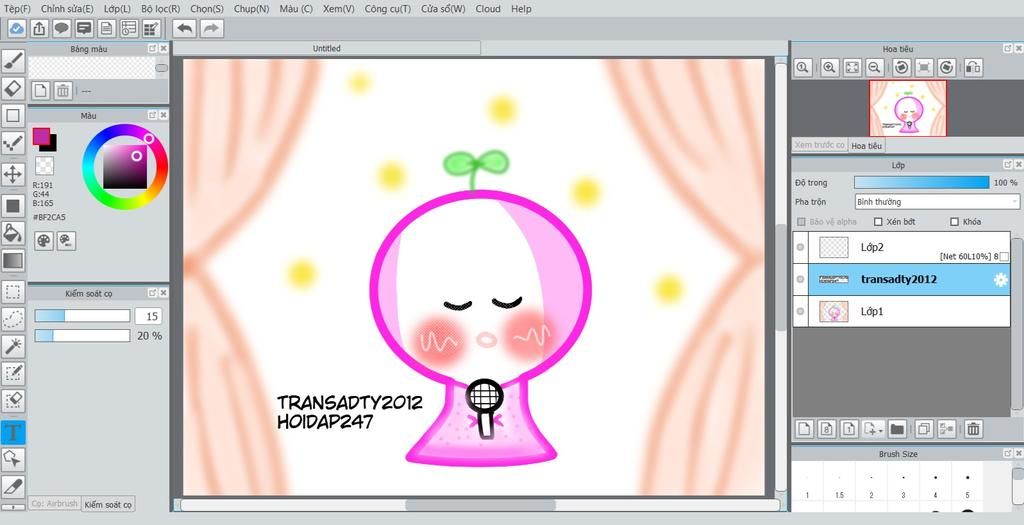The image size is (1024, 525).
Task: Add a new 8-bit layer
Action: tap(827, 429)
